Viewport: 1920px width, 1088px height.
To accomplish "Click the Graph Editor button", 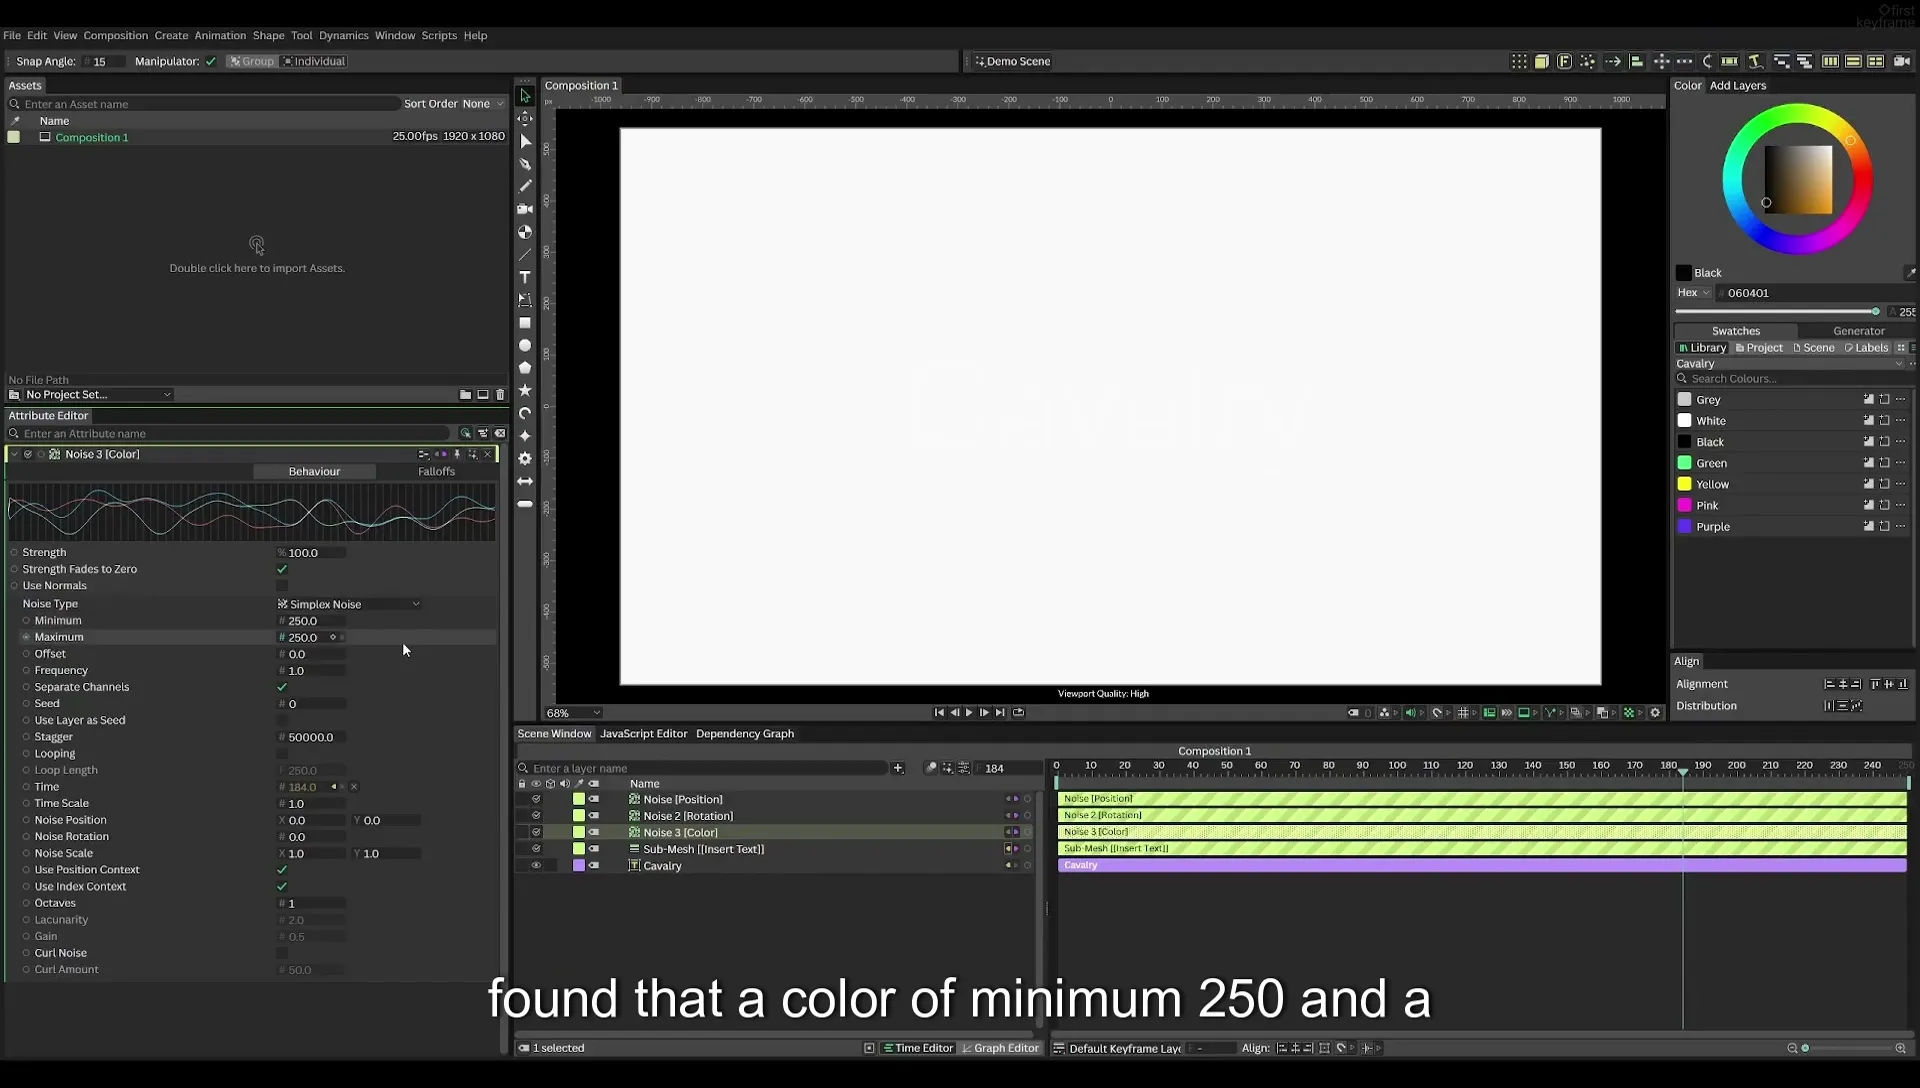I will tap(1000, 1048).
